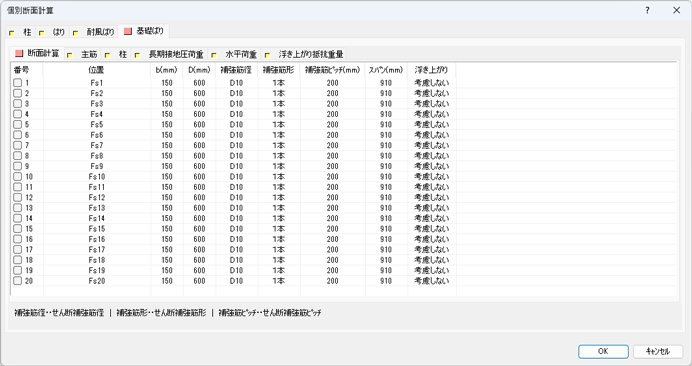The image size is (692, 366).
Task: Open the 浮き上がり抵抗重量 sub-tab
Action: tap(304, 54)
